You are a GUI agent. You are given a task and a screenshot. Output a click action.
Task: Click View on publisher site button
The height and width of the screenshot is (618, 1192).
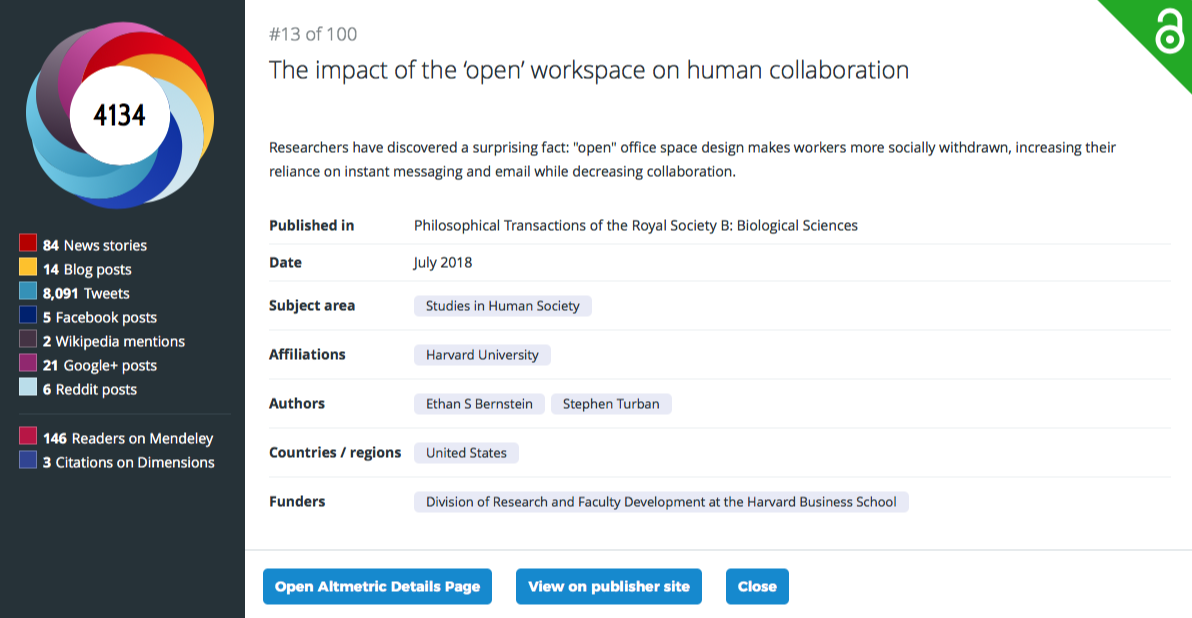[x=609, y=586]
